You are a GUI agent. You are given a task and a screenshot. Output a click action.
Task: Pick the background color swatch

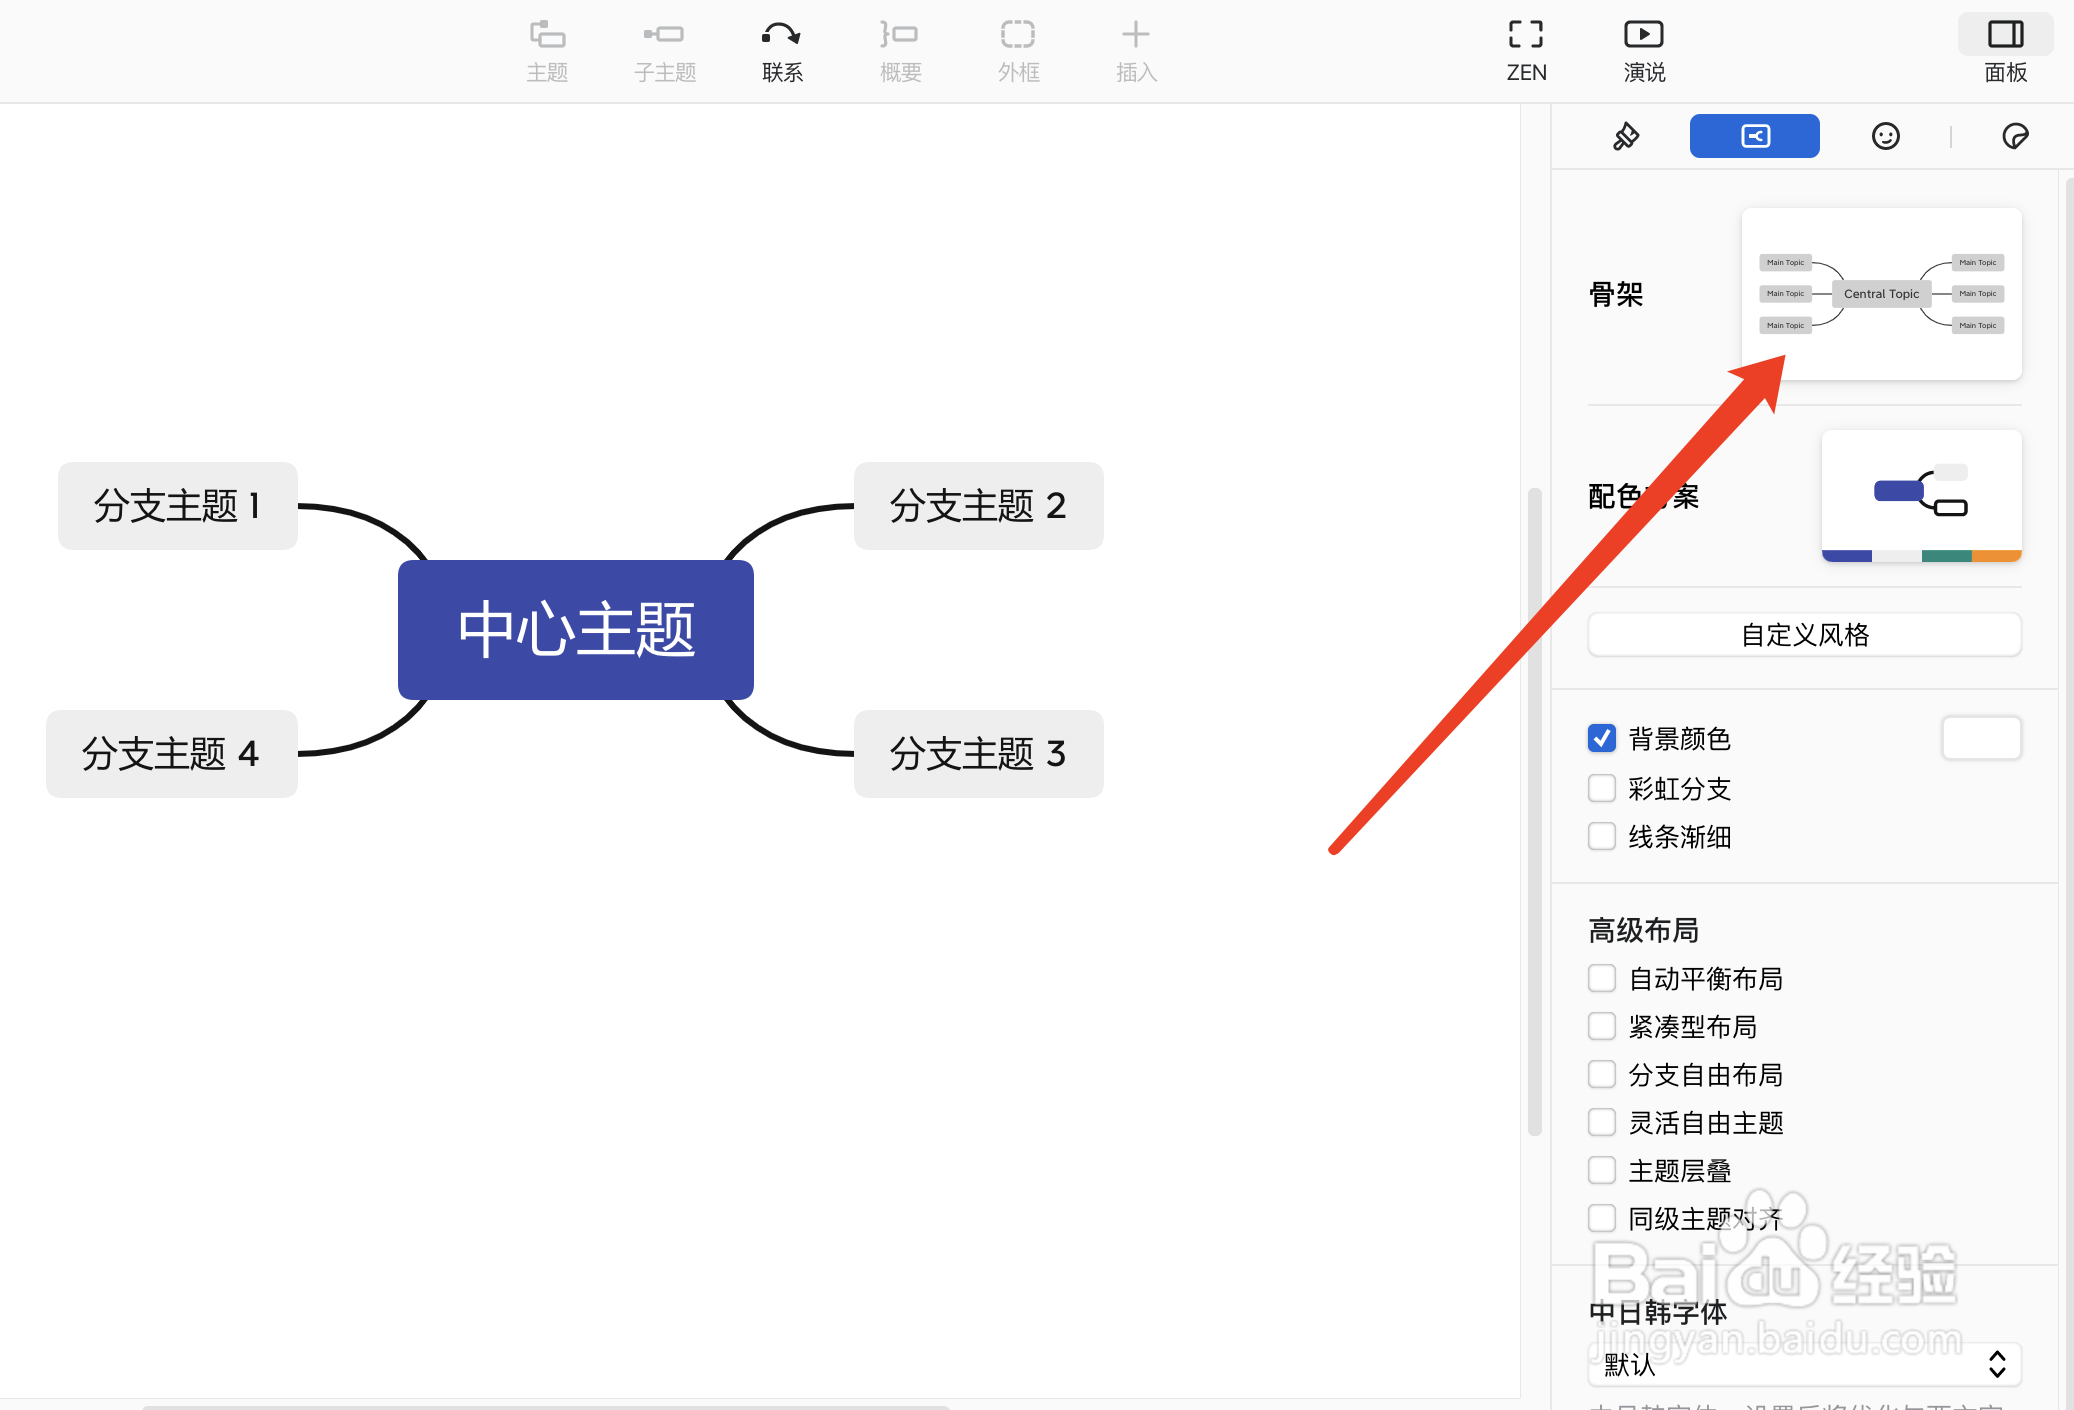(x=1982, y=738)
